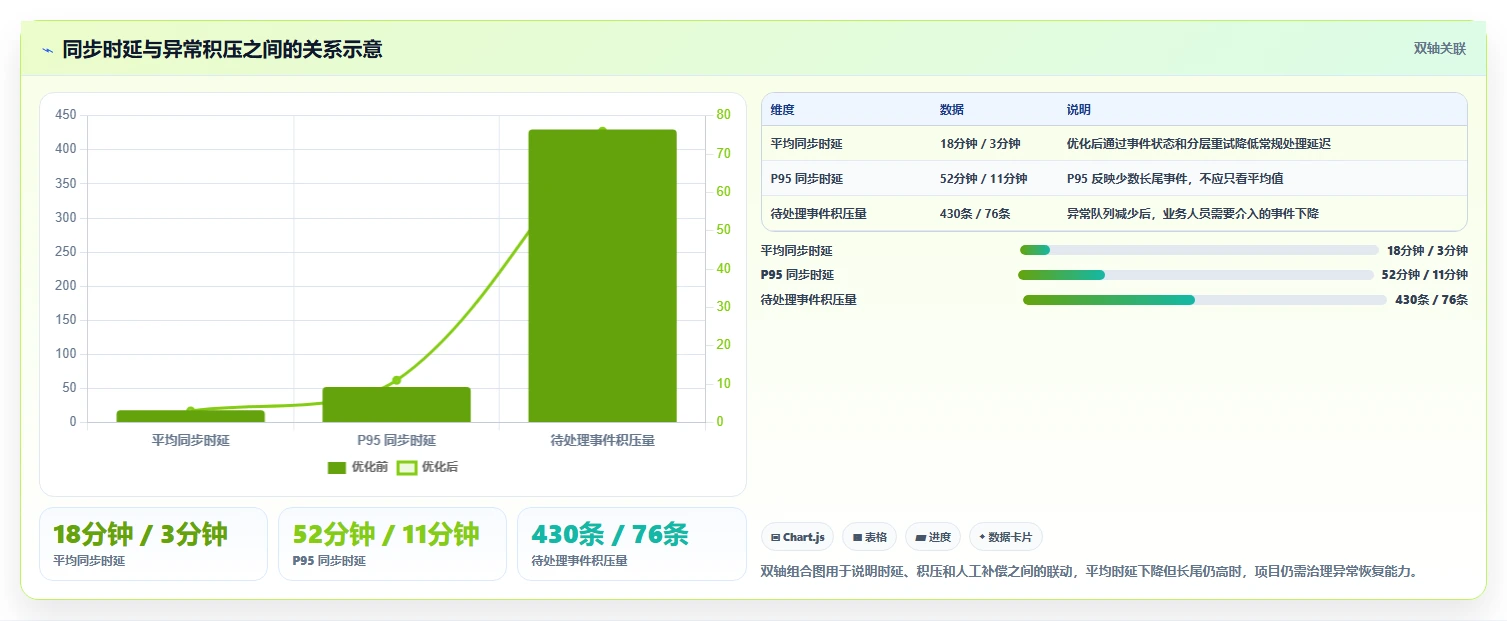Image resolution: width=1507 pixels, height=621 pixels.
Task: Click the 维度 column header
Action: pos(783,110)
